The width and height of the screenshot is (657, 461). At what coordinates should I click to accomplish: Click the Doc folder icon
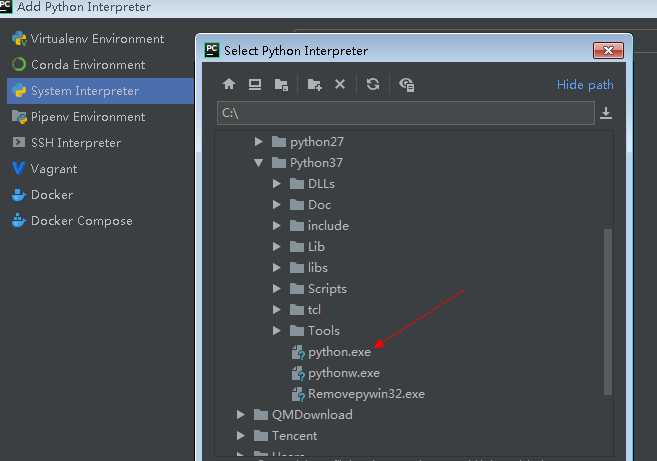[297, 205]
